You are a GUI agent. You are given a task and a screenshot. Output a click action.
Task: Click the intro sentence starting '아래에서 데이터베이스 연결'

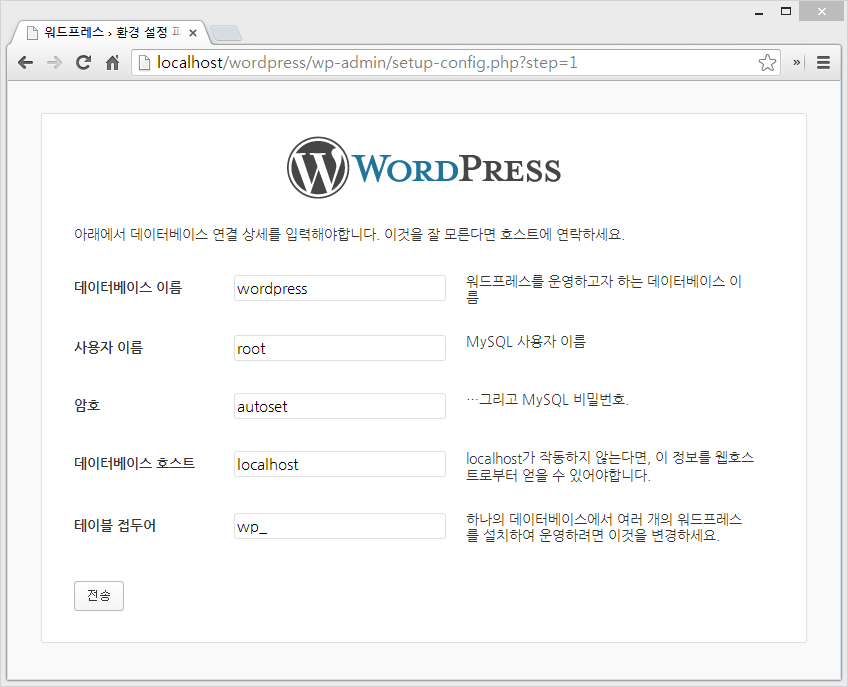point(349,234)
